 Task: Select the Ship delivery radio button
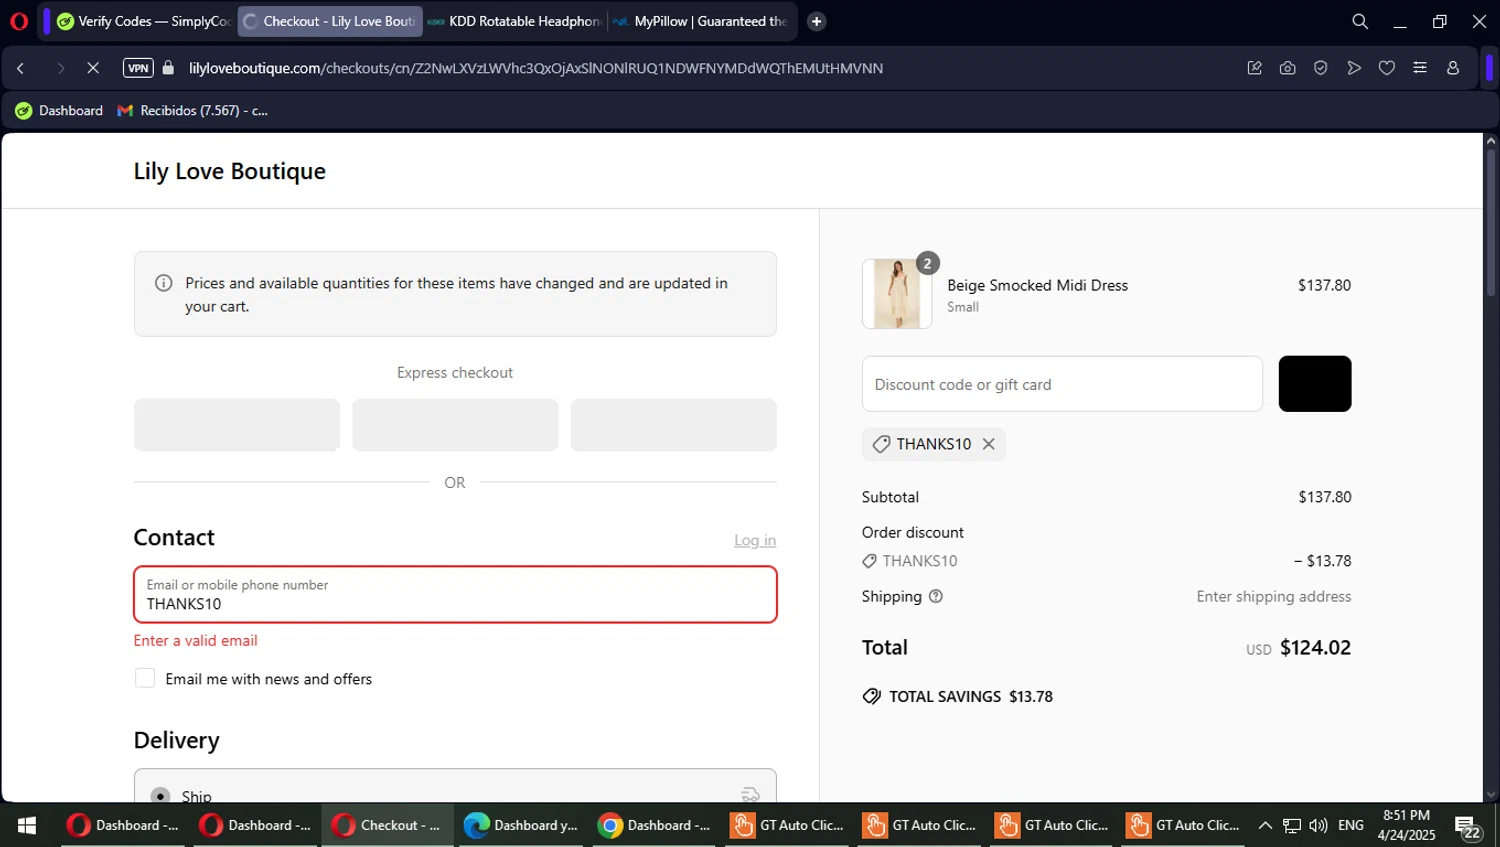(160, 796)
